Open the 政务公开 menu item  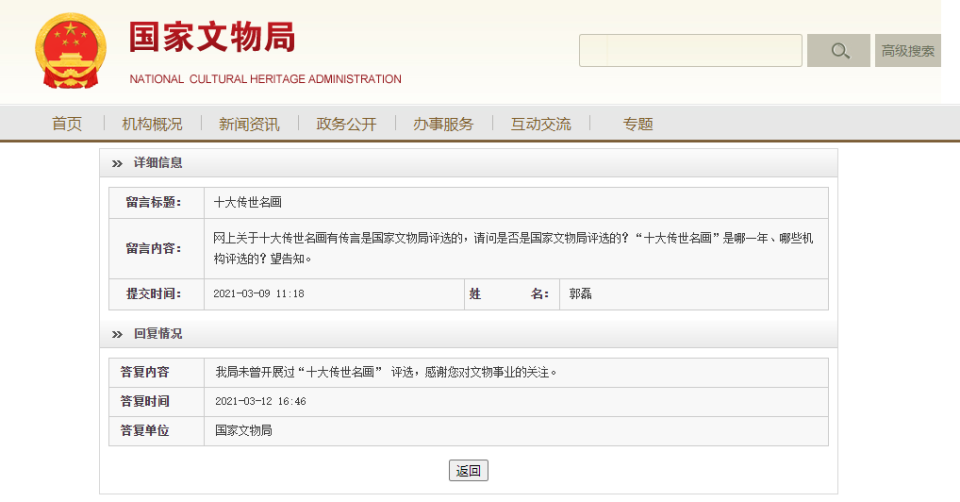coord(347,124)
